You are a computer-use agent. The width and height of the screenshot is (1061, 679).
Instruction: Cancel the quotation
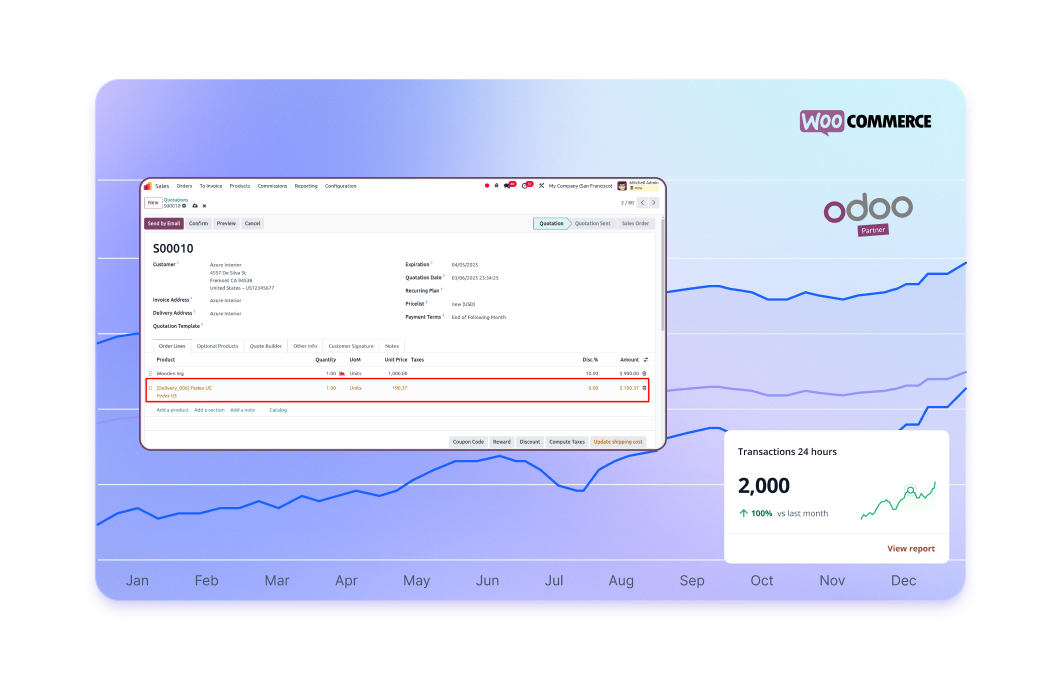tap(252, 223)
